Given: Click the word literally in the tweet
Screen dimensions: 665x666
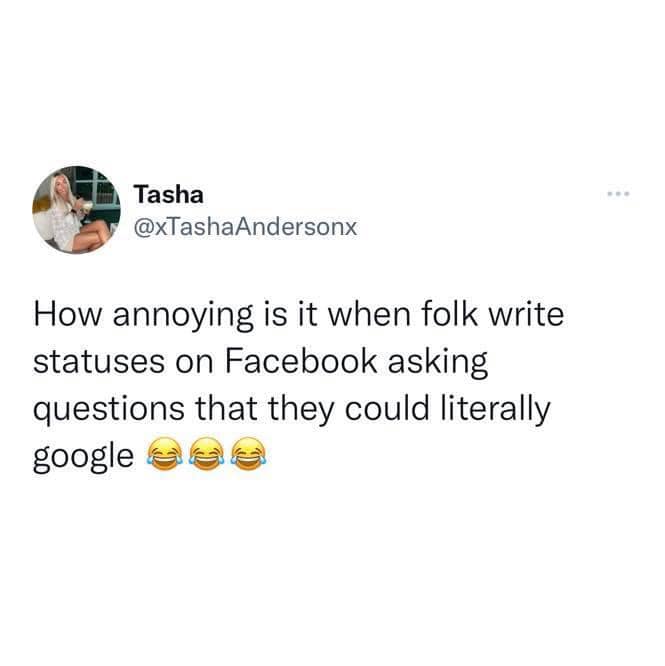Looking at the screenshot, I should click(x=495, y=409).
